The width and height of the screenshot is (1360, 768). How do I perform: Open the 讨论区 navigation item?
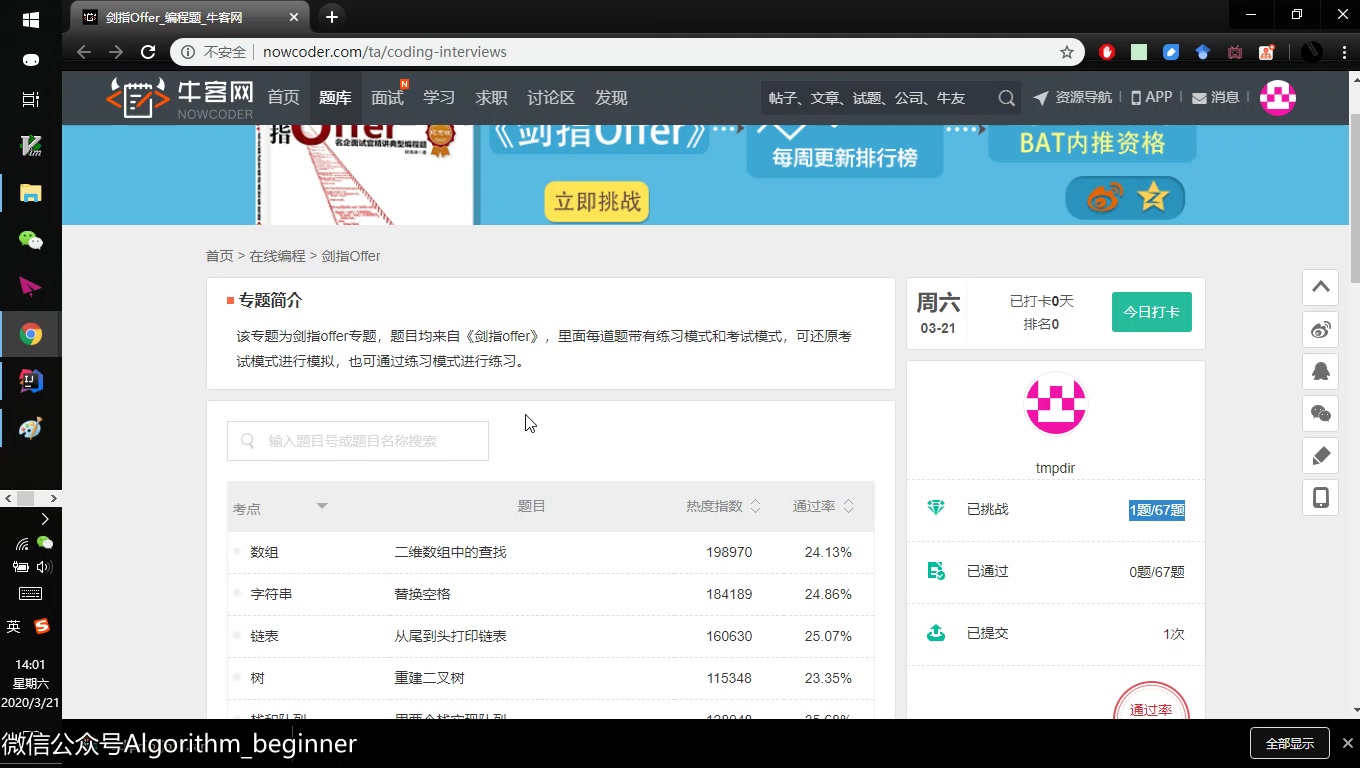(x=551, y=98)
